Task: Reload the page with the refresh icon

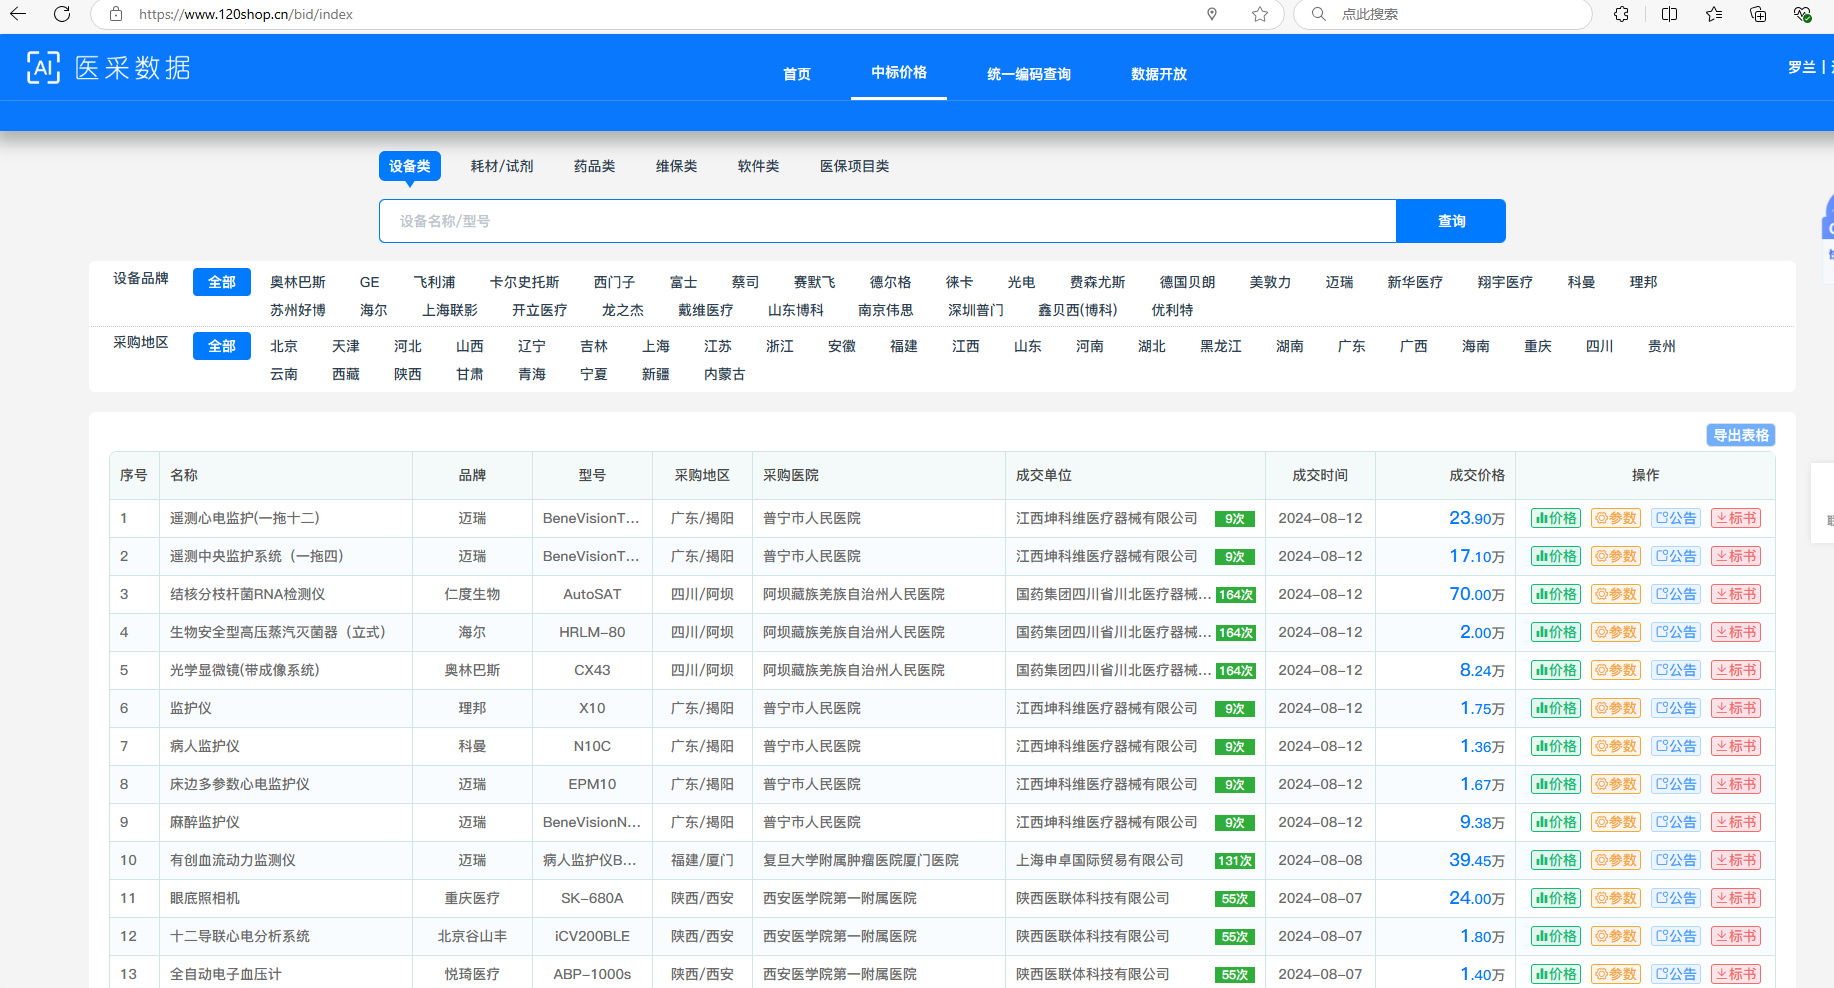Action: click(x=62, y=14)
